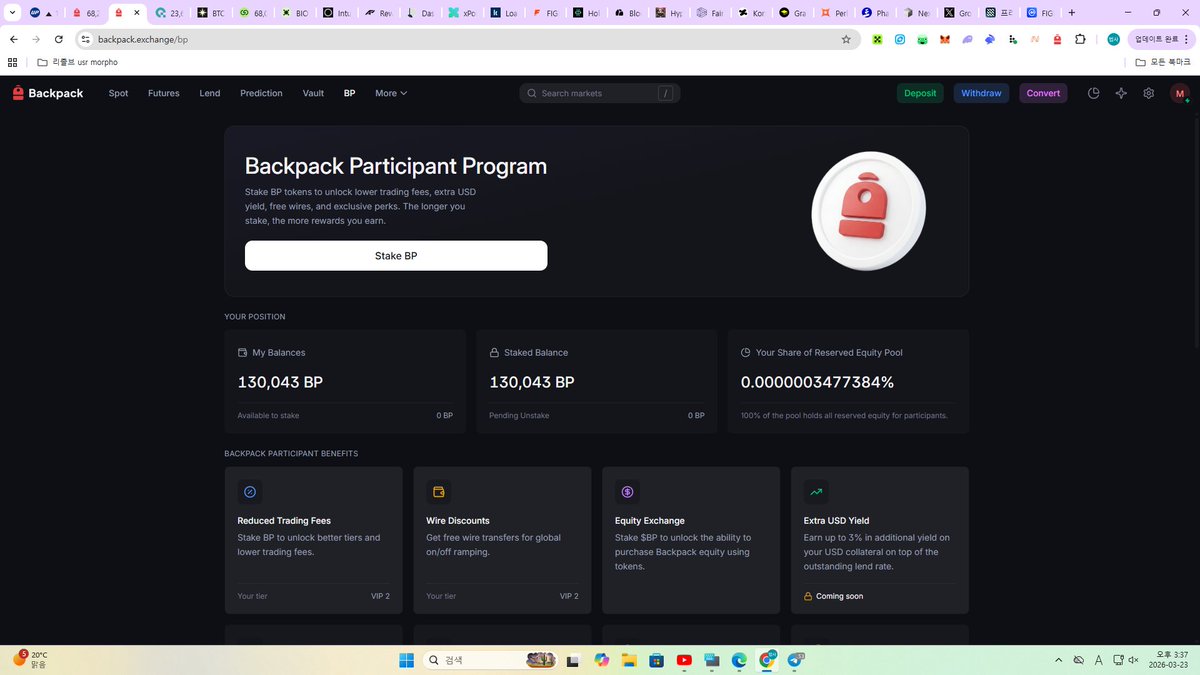1200x675 pixels.
Task: Click the 0.0000003477384% pool share value
Action: (x=817, y=382)
